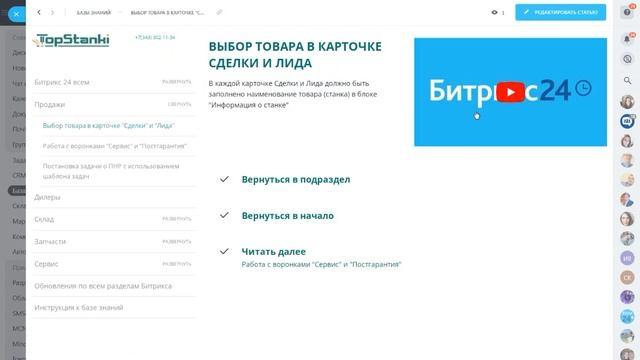Select the Запчасти section title
The image size is (640, 360).
50,242
